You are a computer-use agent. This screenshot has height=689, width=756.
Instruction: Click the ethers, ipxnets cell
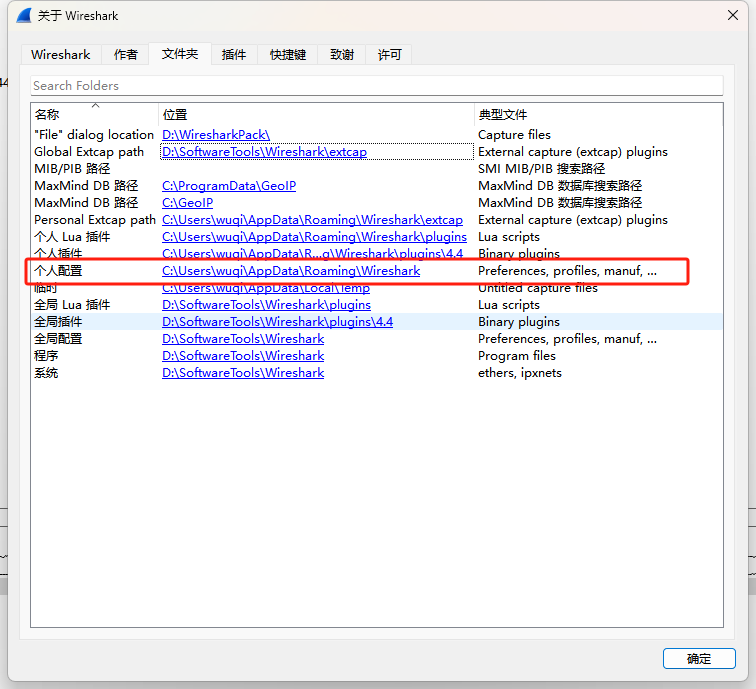520,373
